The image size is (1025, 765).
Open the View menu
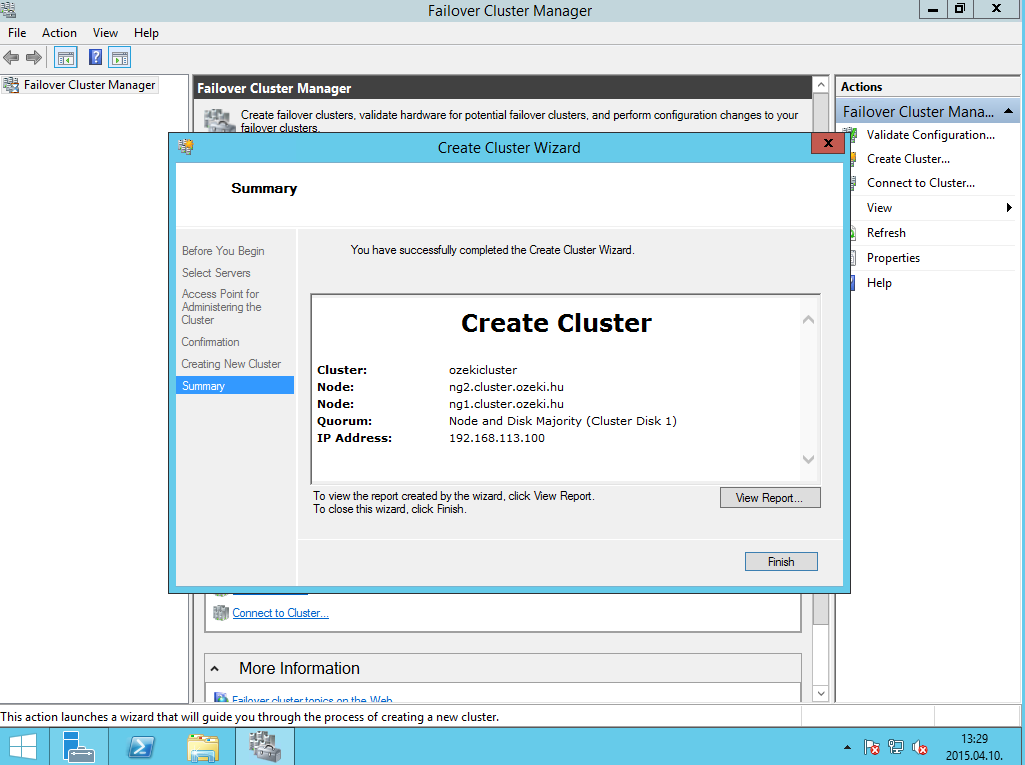(x=104, y=32)
